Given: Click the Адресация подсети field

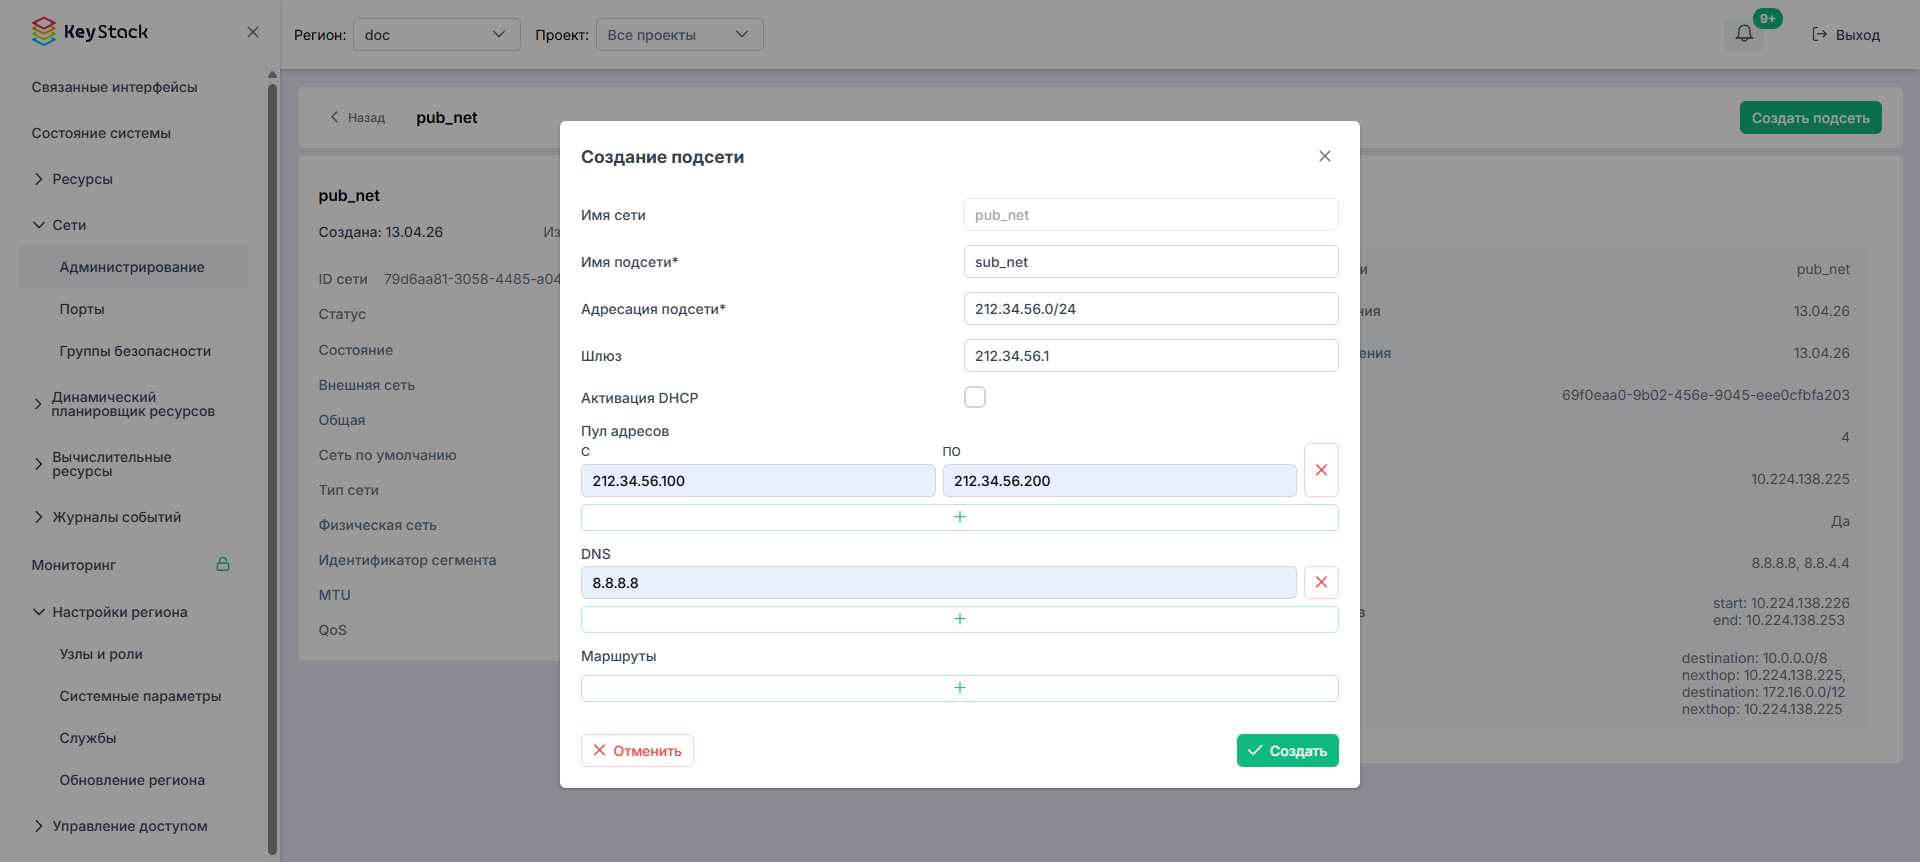Looking at the screenshot, I should (1151, 309).
